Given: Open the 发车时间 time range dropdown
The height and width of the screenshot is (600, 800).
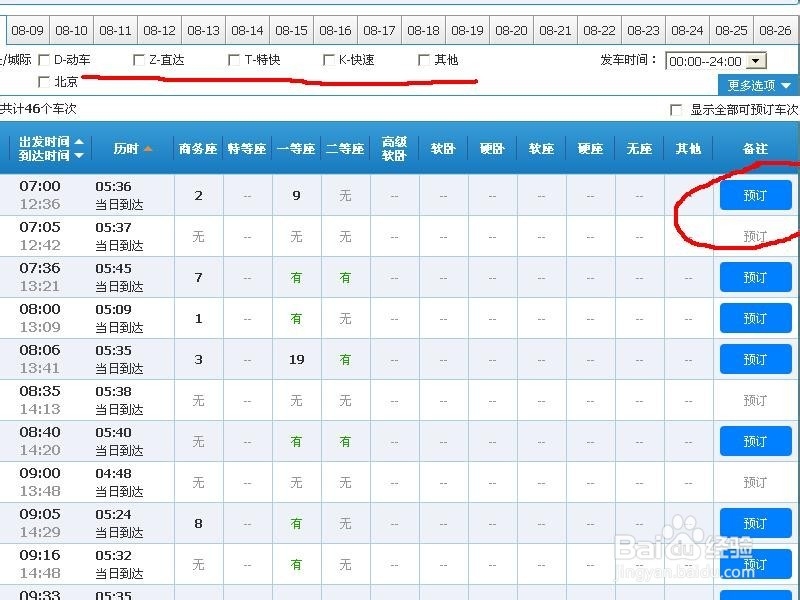Looking at the screenshot, I should (x=757, y=60).
